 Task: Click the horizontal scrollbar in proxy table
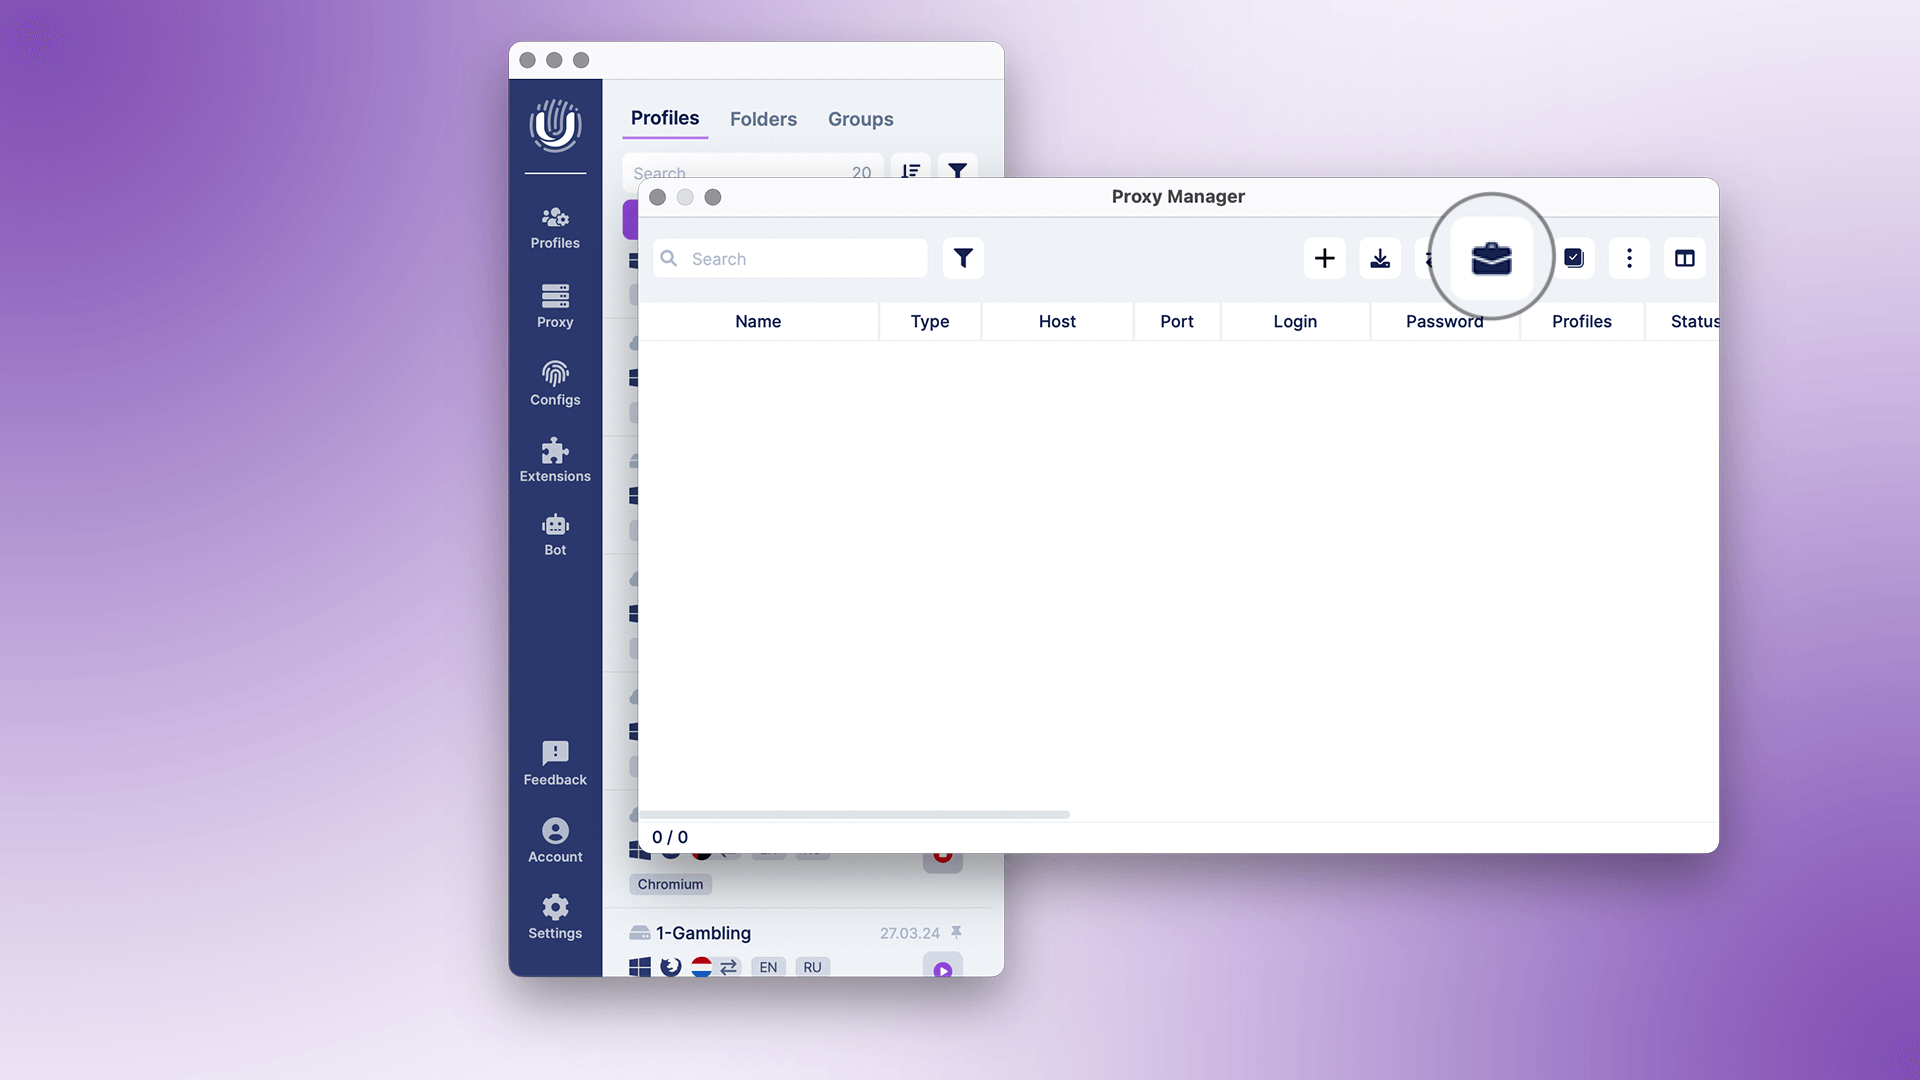pyautogui.click(x=855, y=815)
